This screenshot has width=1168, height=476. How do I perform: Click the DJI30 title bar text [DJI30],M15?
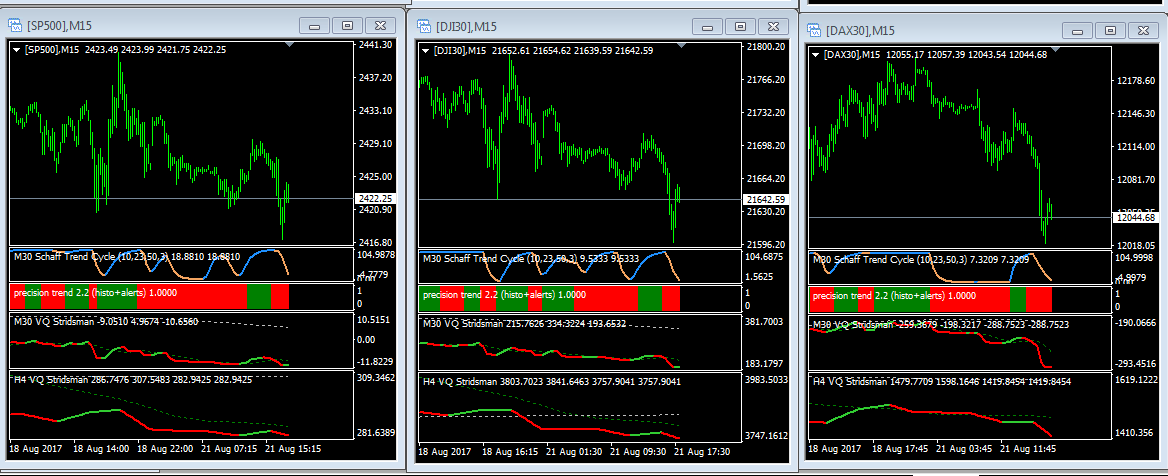pos(468,27)
